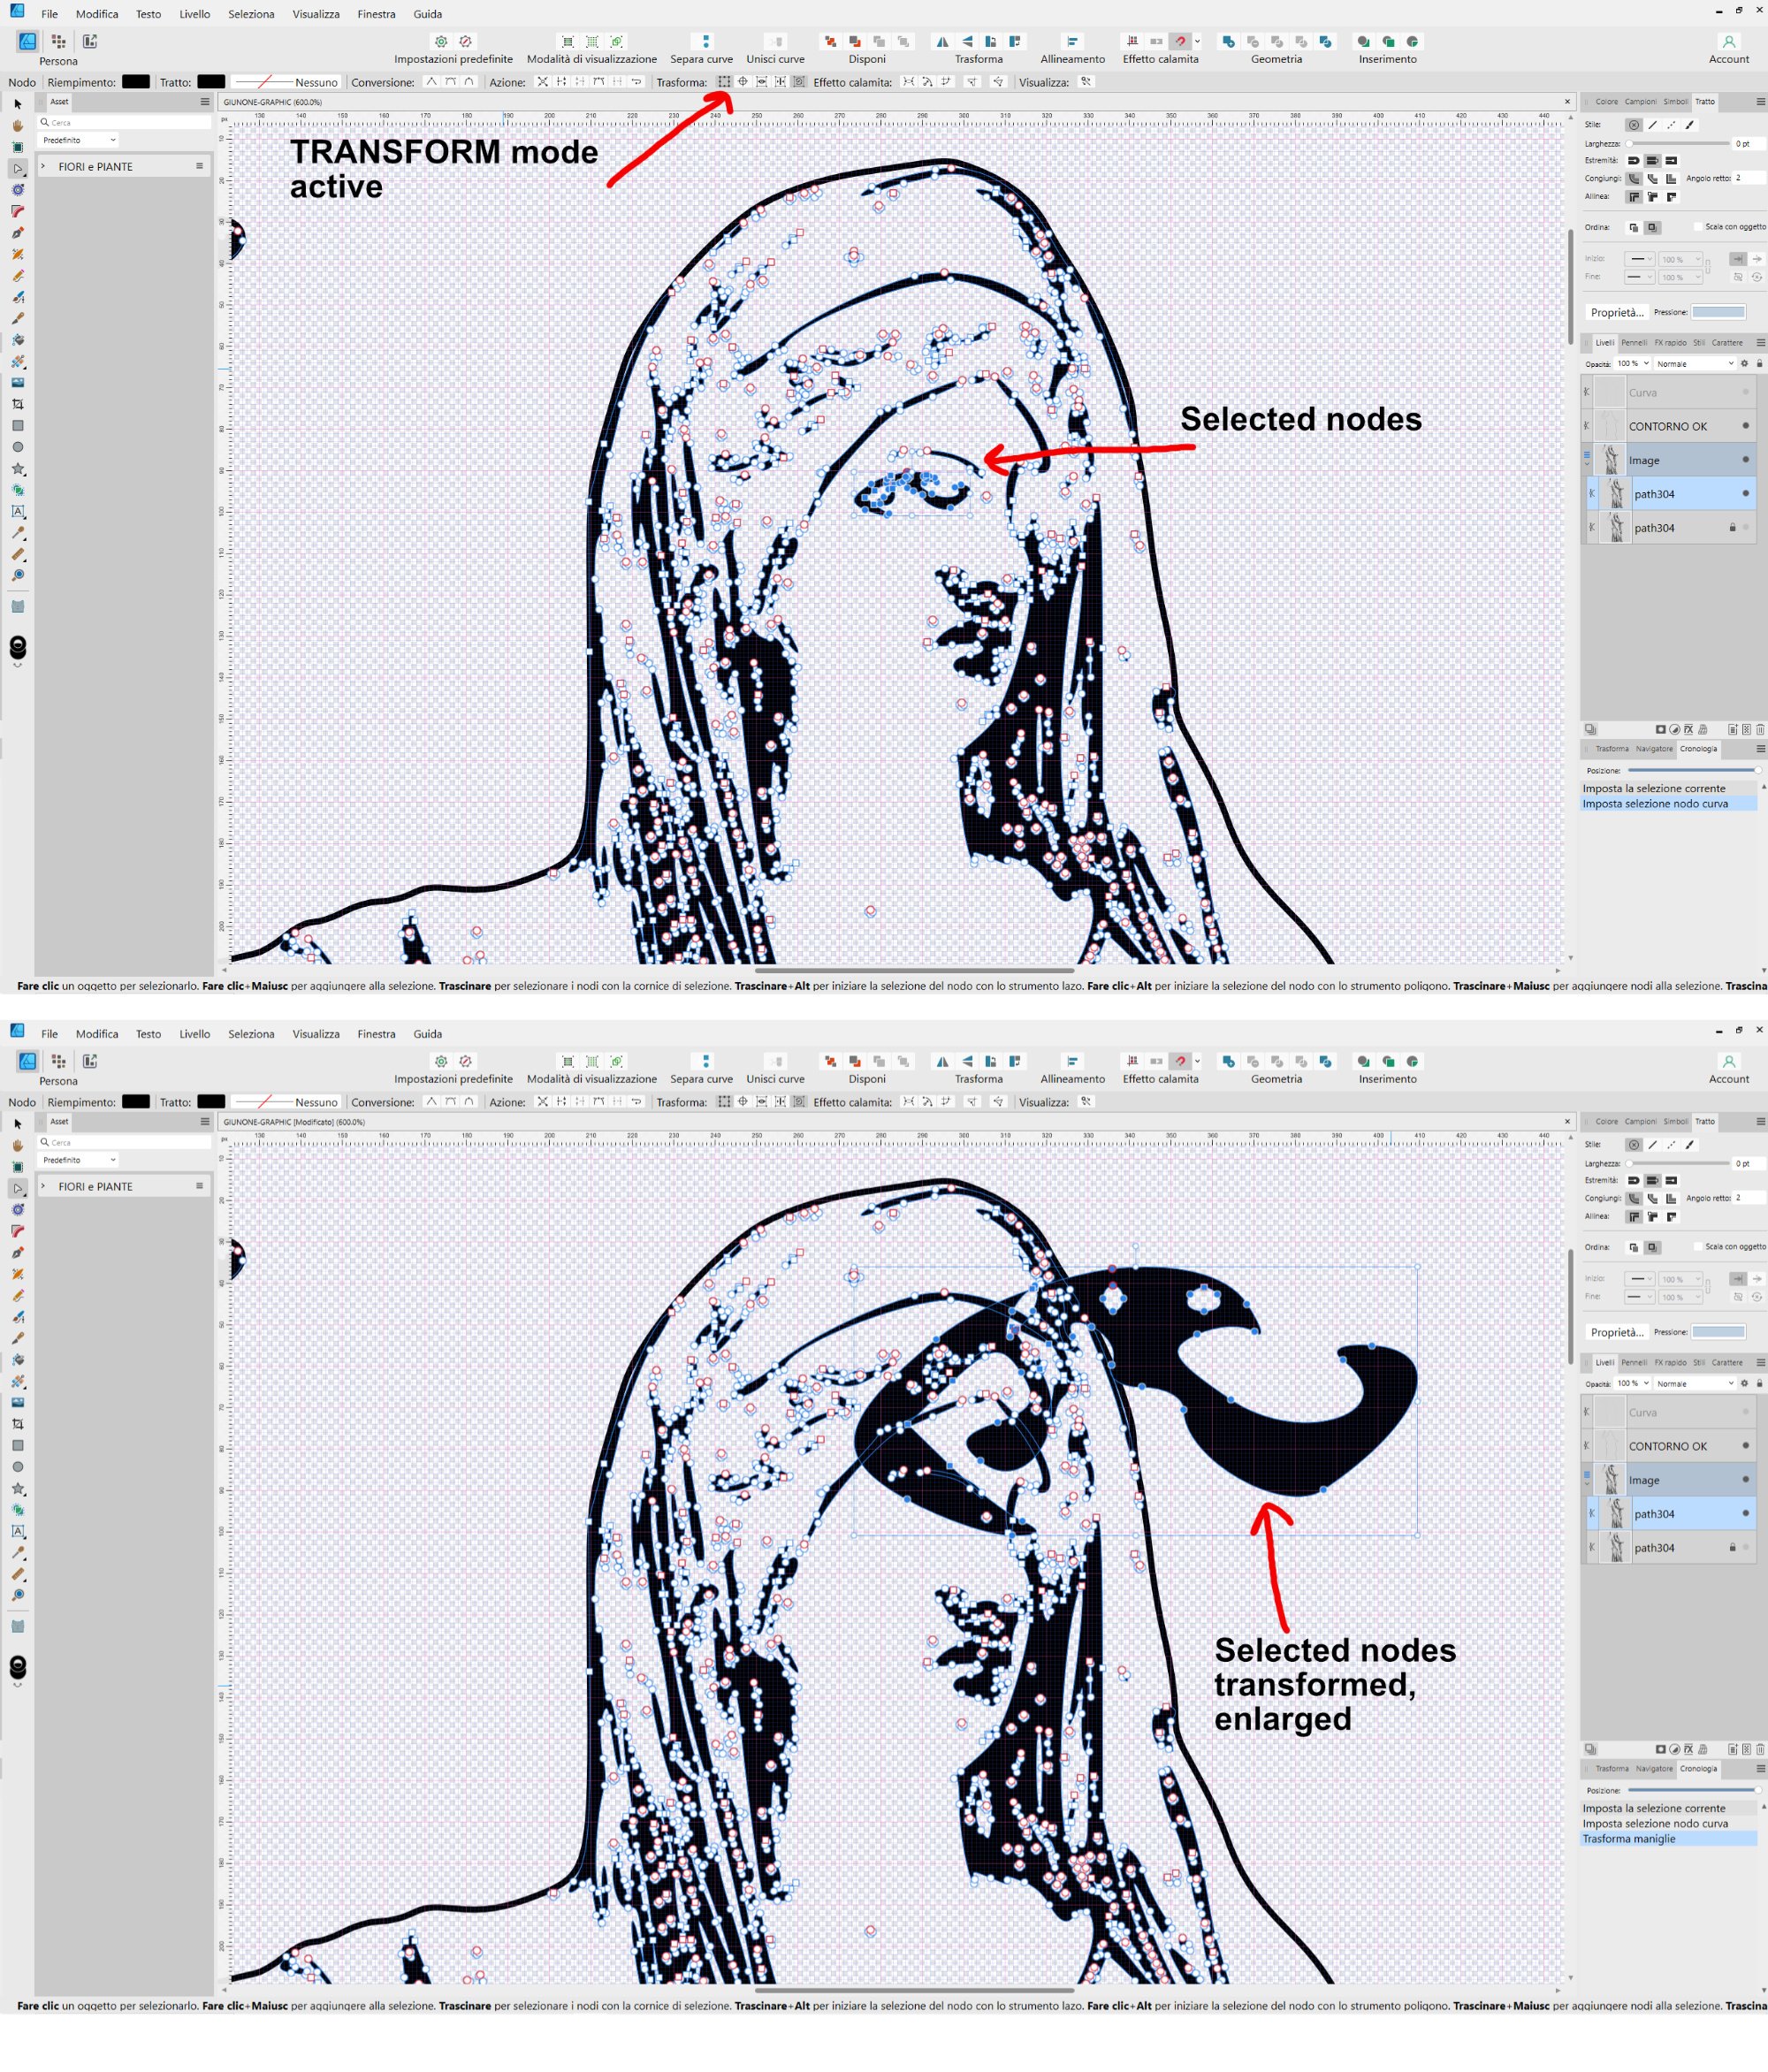Click delete layer trash icon, upper Livelli panel
Screen dimensions: 1768x2072
click(1760, 729)
